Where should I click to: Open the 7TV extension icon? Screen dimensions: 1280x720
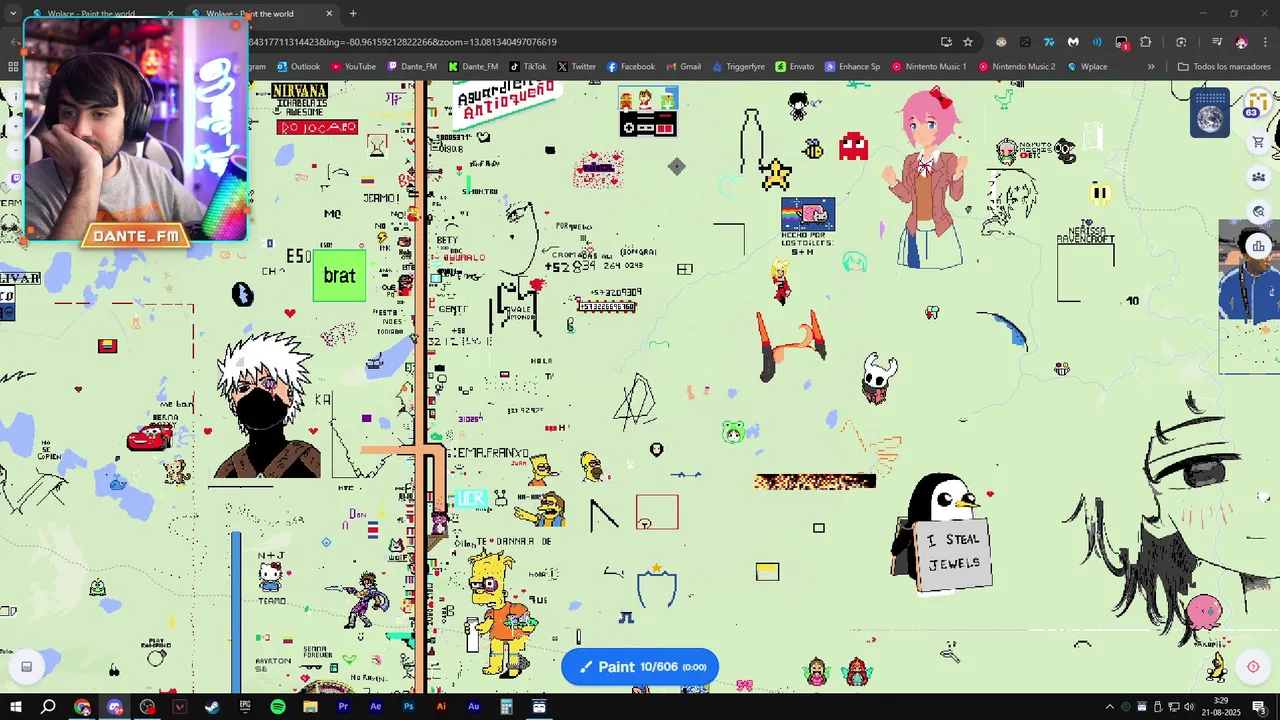tap(1049, 42)
